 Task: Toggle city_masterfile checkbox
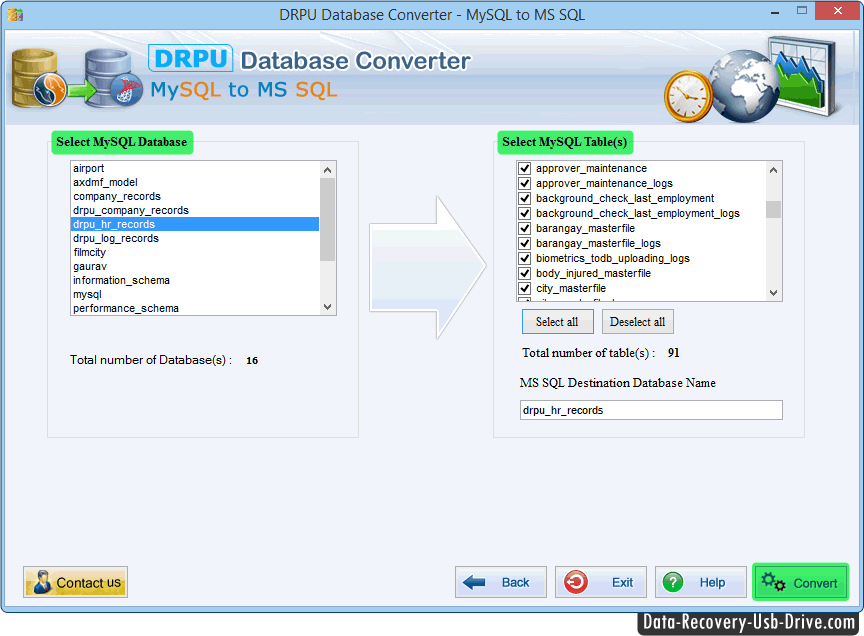pos(525,288)
